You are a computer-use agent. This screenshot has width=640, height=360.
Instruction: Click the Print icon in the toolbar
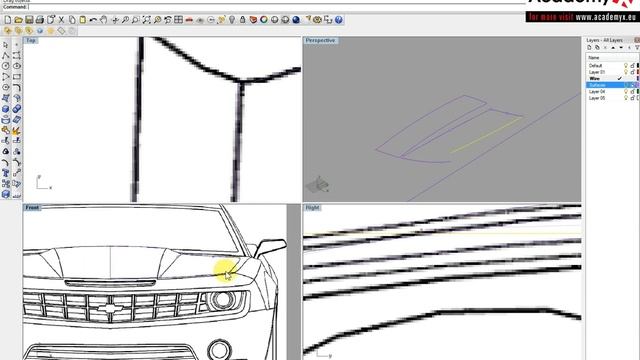point(40,20)
